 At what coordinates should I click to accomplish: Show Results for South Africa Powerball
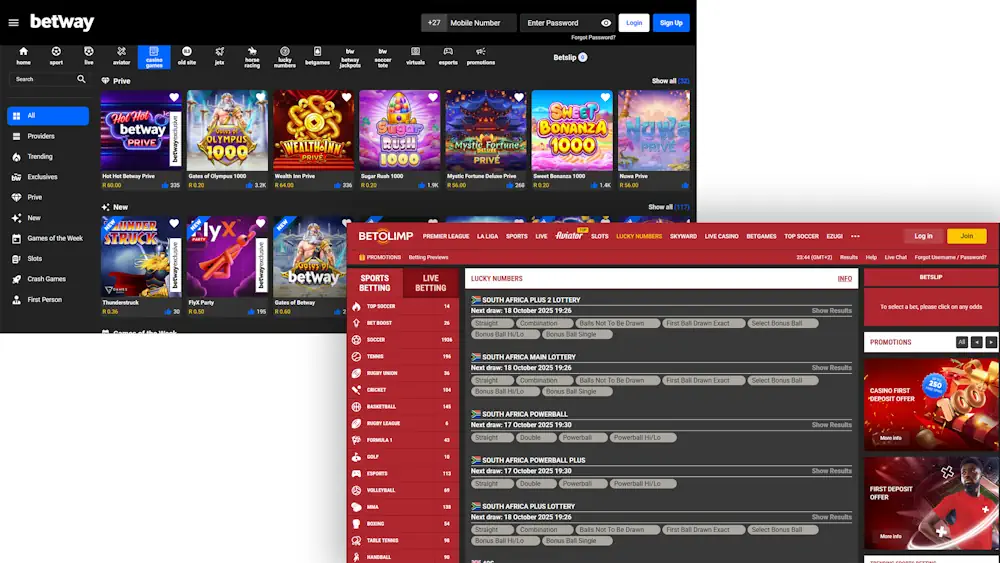pyautogui.click(x=831, y=425)
